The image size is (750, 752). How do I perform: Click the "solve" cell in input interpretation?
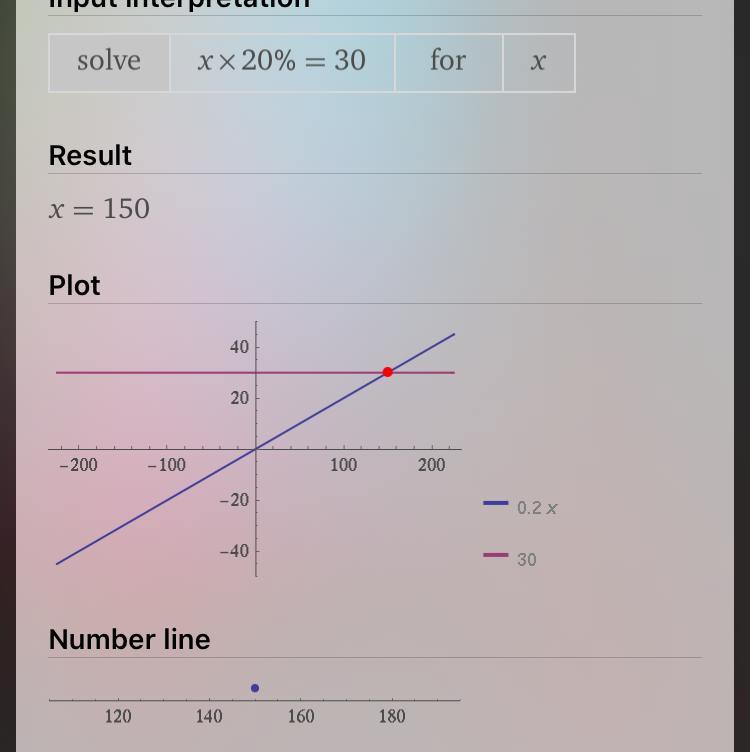click(x=109, y=62)
